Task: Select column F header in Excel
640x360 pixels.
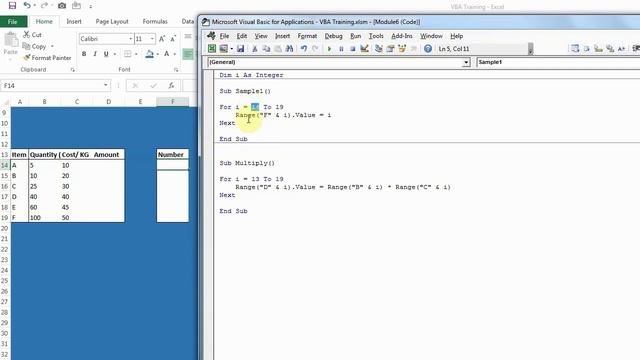Action: (173, 102)
